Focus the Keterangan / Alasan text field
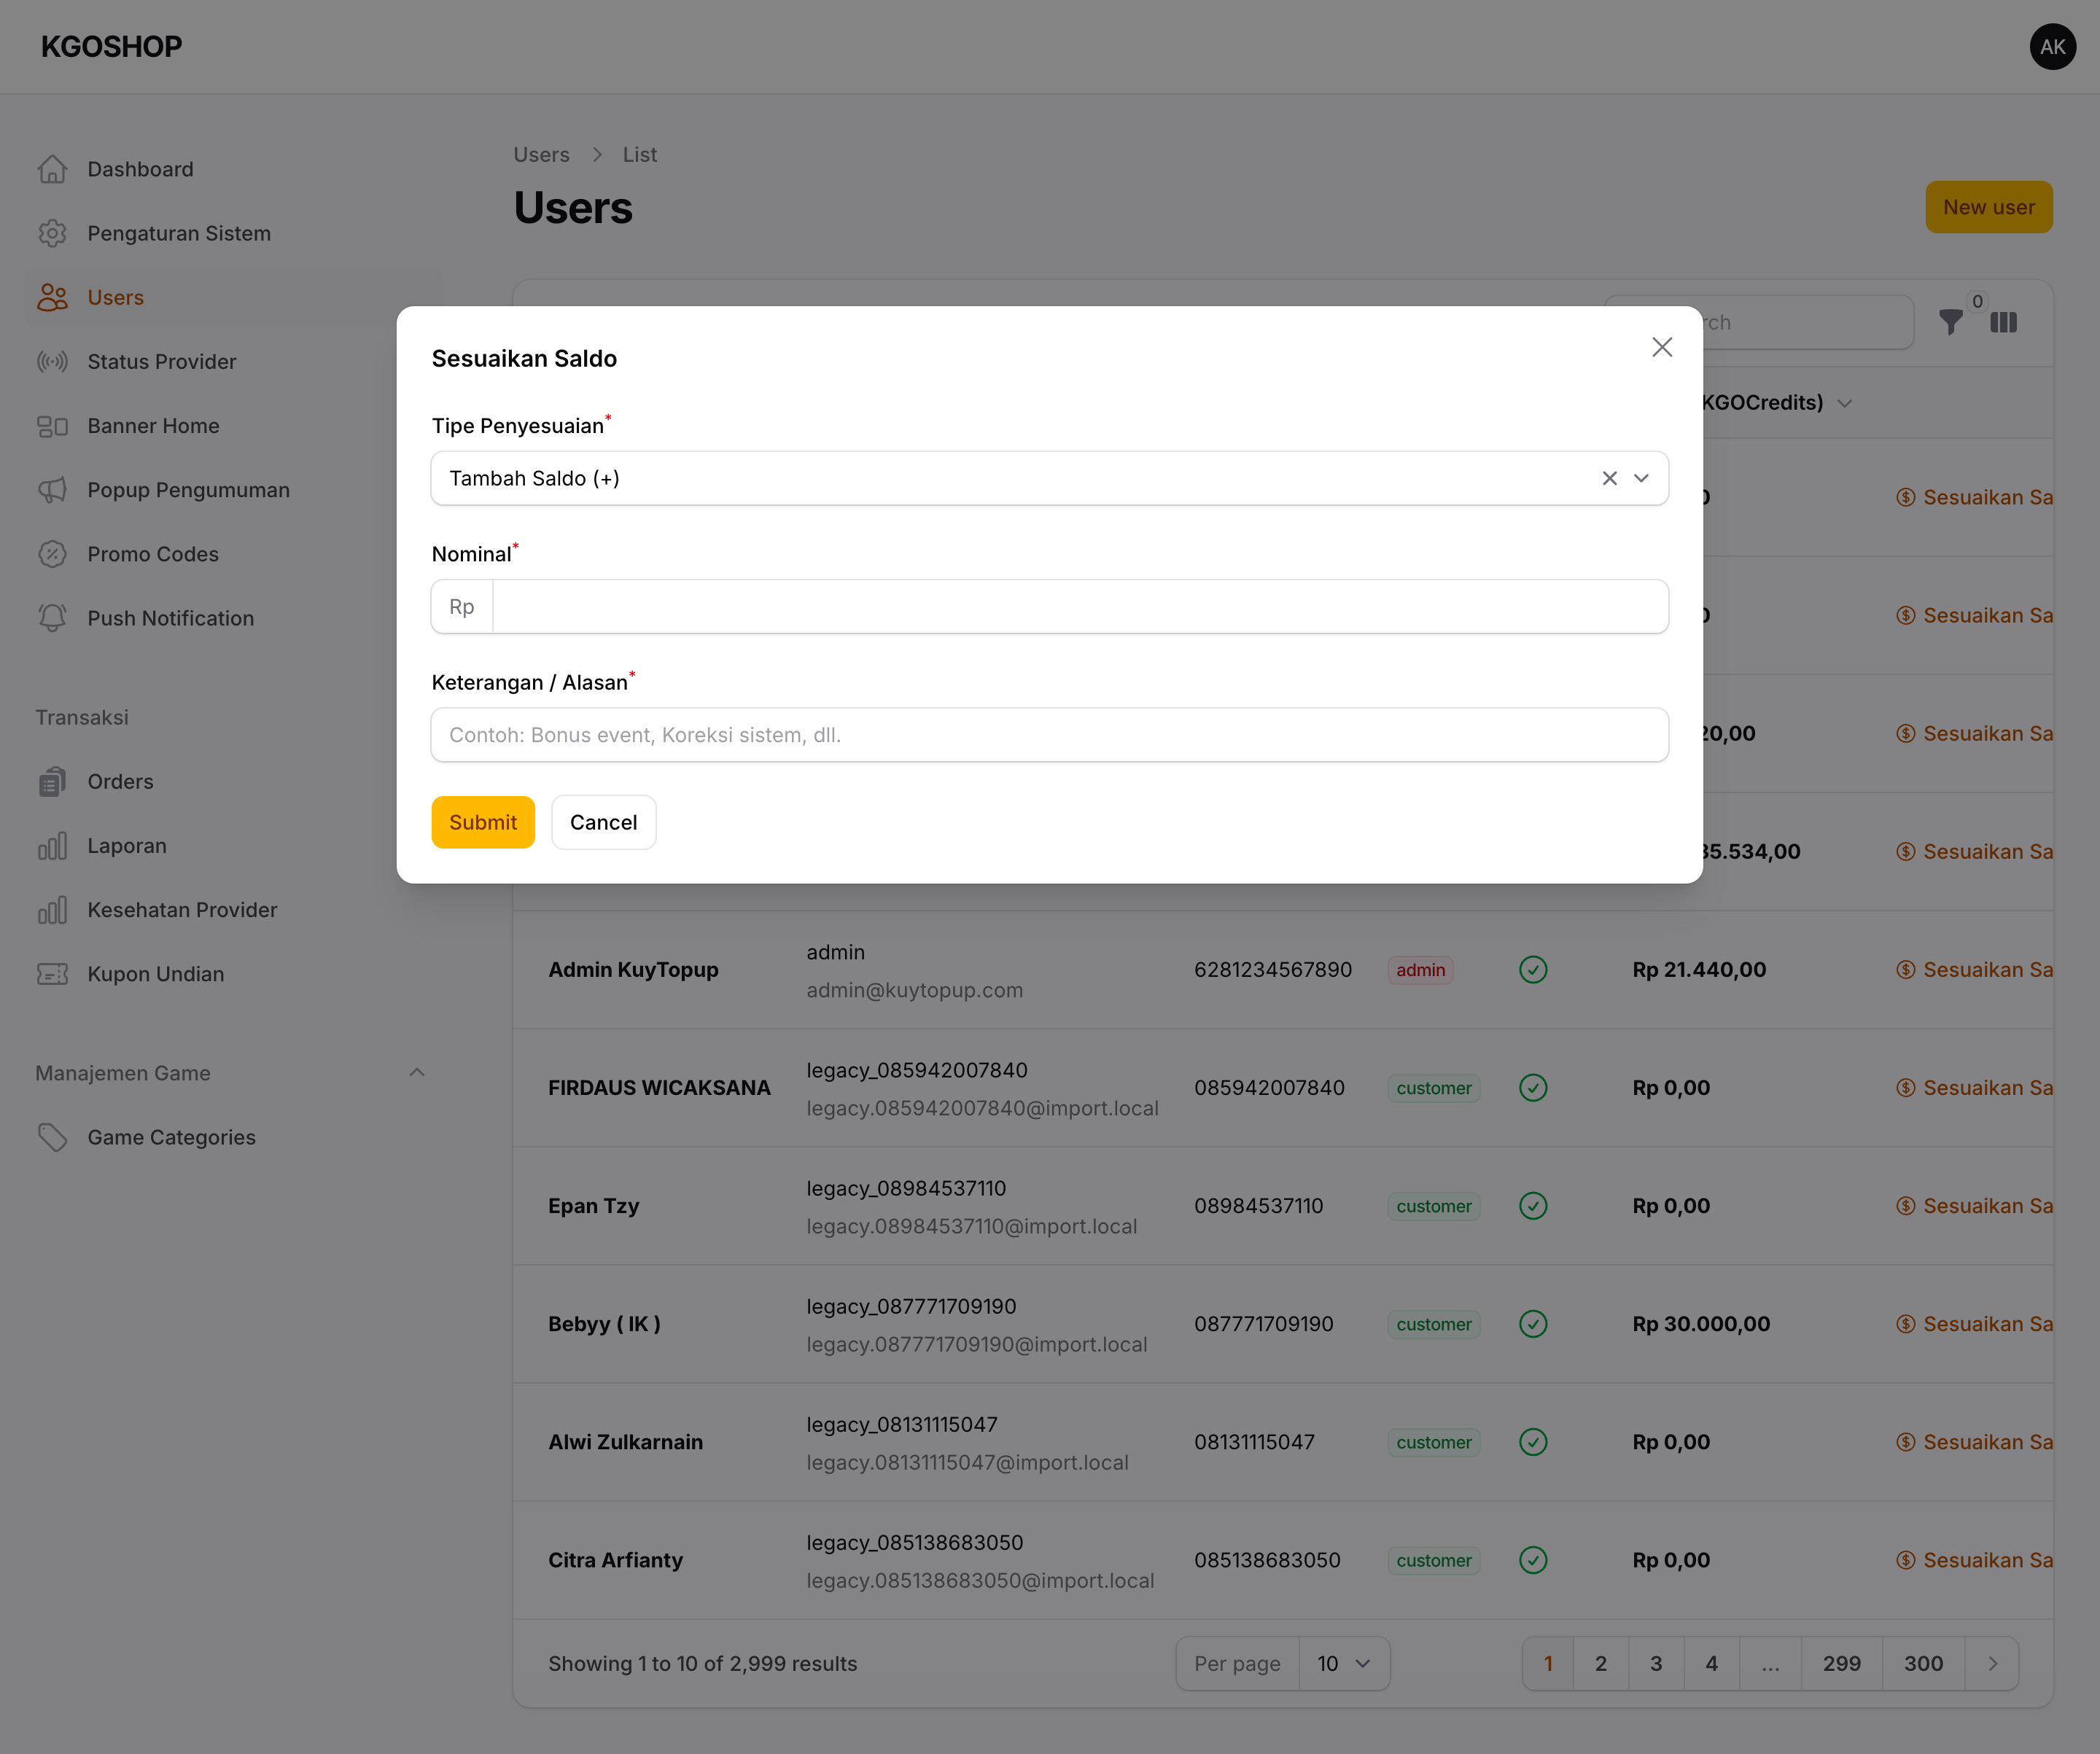 (x=1049, y=735)
